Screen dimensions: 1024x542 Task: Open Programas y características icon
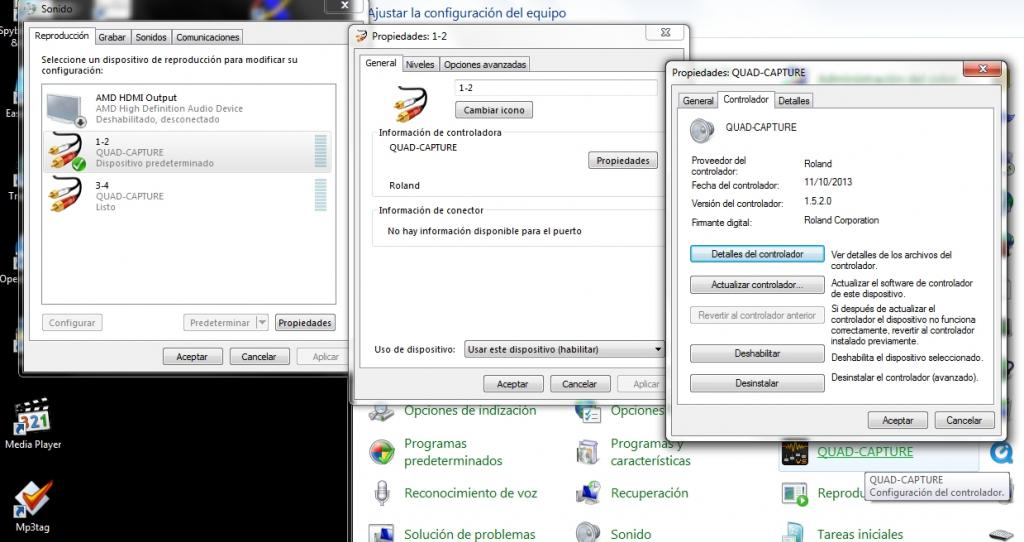588,452
